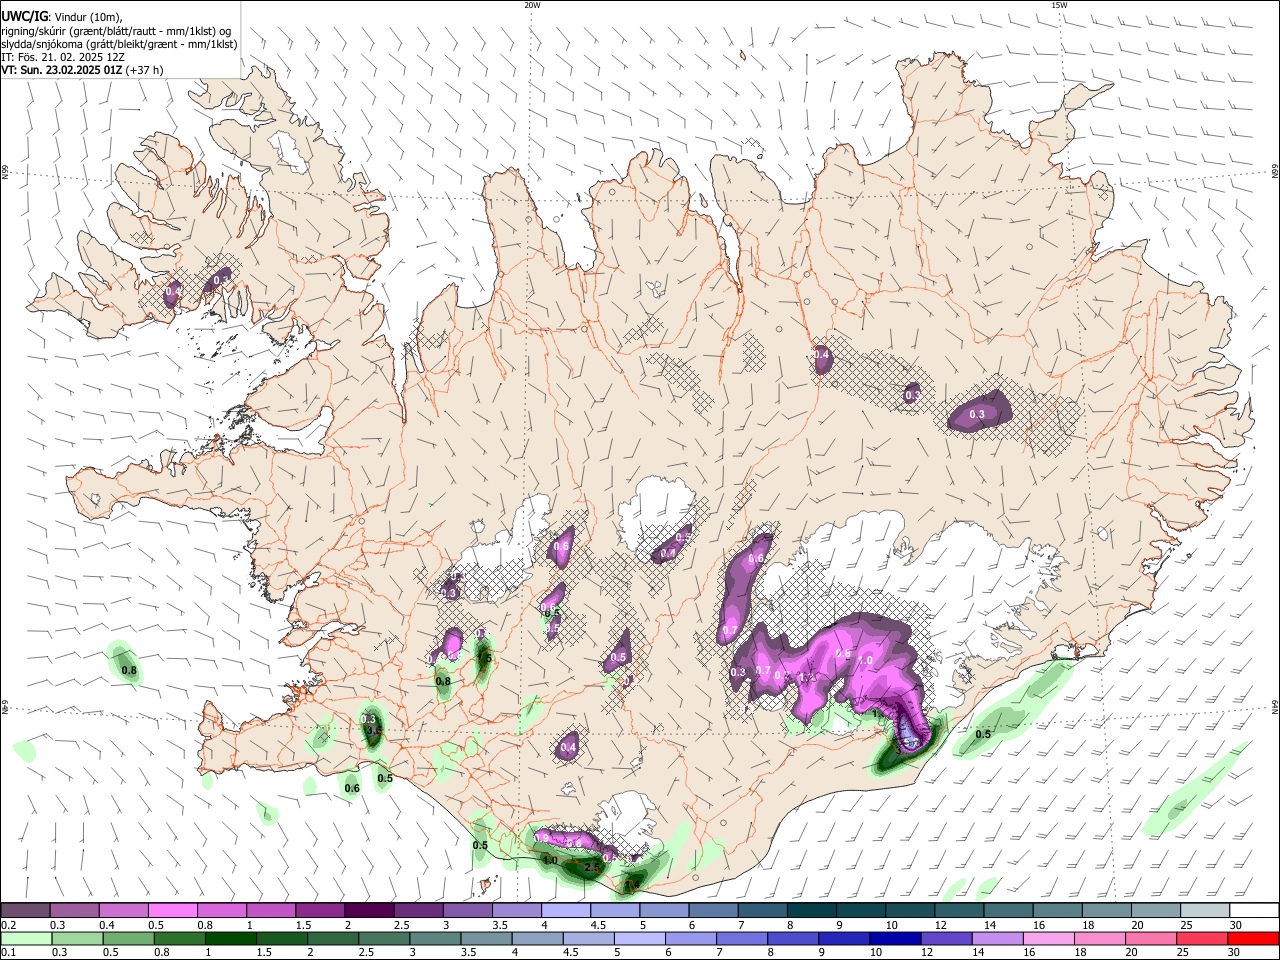Click the bright pink 0.5–0.8 snow legend swatch

pyautogui.click(x=172, y=910)
